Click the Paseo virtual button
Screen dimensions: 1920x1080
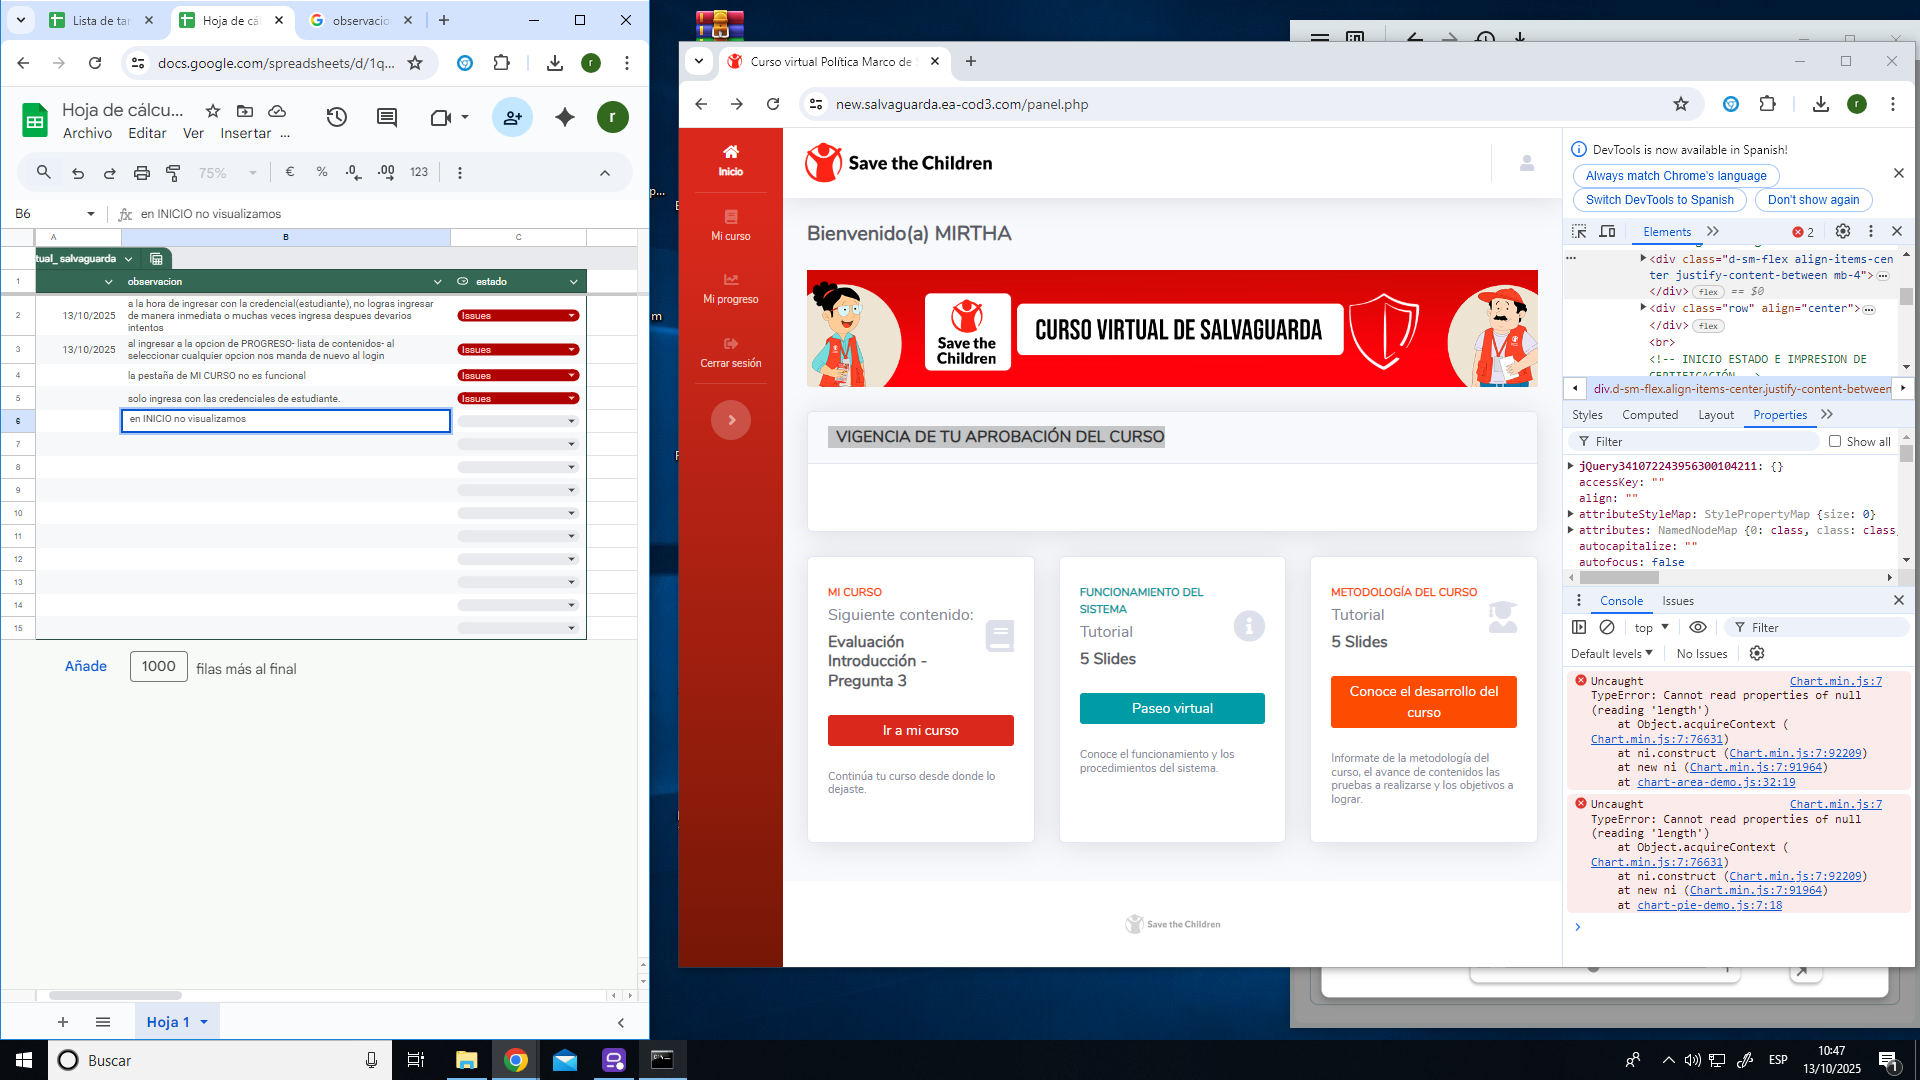pos(1172,708)
